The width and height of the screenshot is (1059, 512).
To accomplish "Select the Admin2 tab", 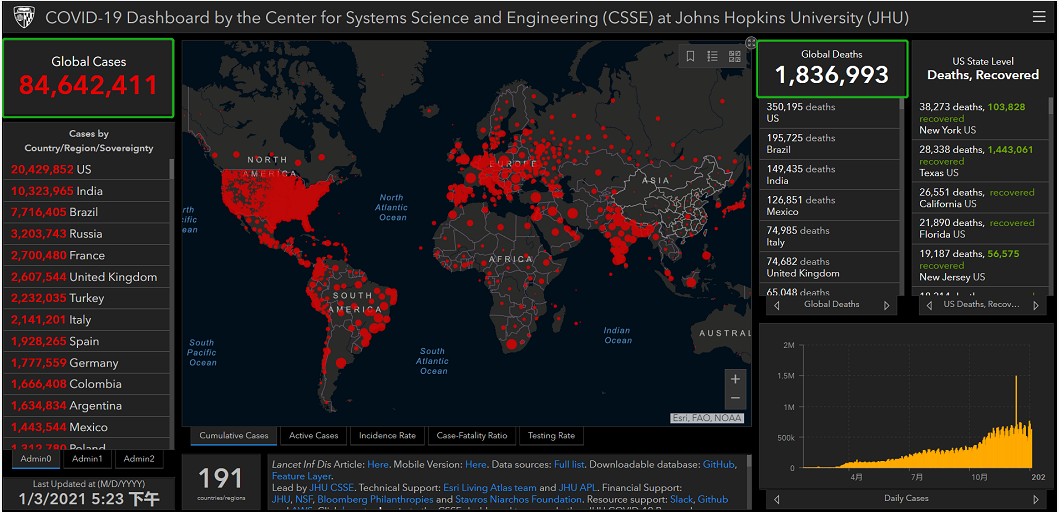I will (139, 459).
